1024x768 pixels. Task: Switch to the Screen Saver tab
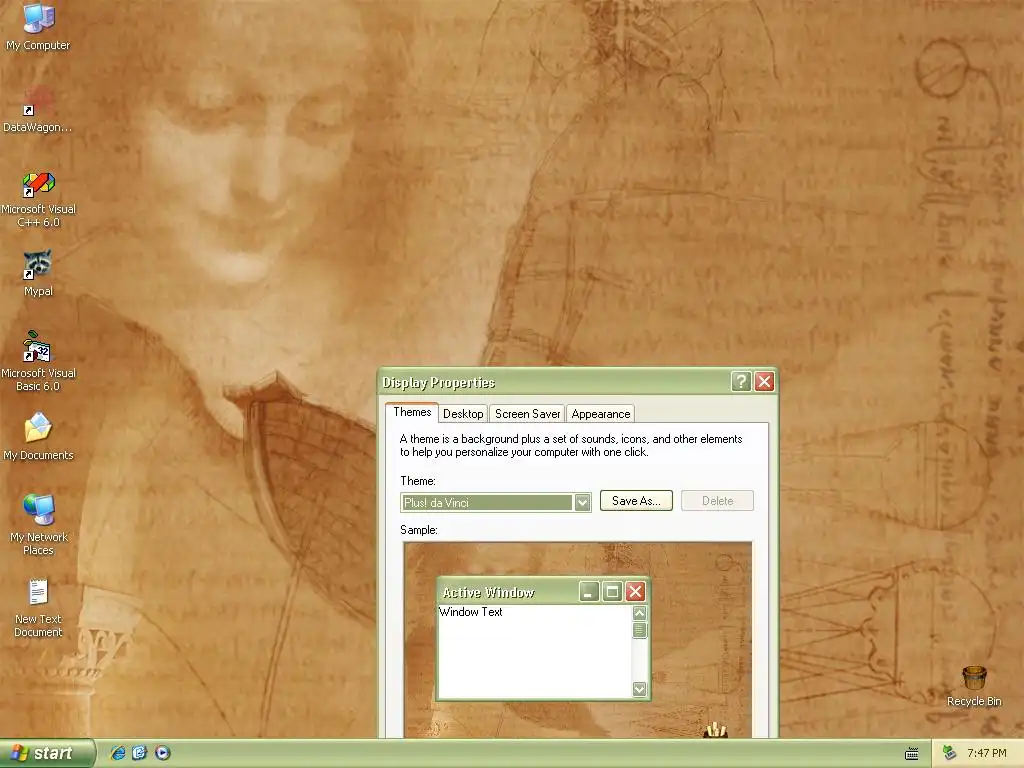(x=527, y=413)
